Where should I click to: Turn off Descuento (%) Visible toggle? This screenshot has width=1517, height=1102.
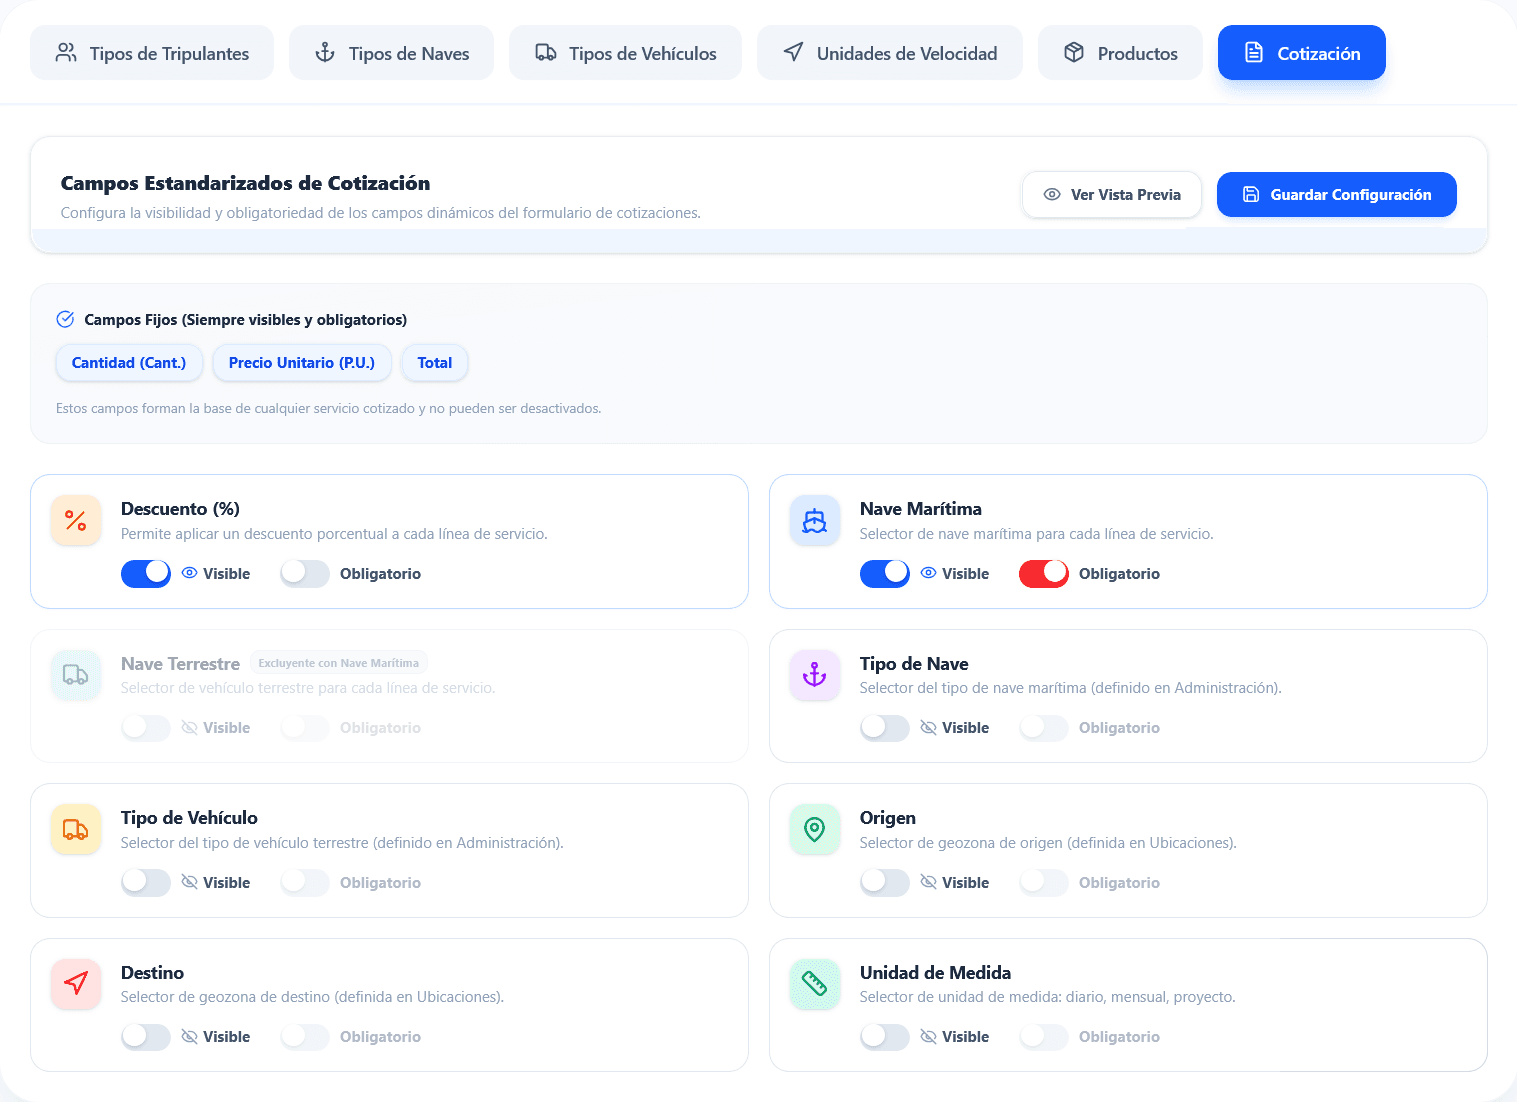146,573
